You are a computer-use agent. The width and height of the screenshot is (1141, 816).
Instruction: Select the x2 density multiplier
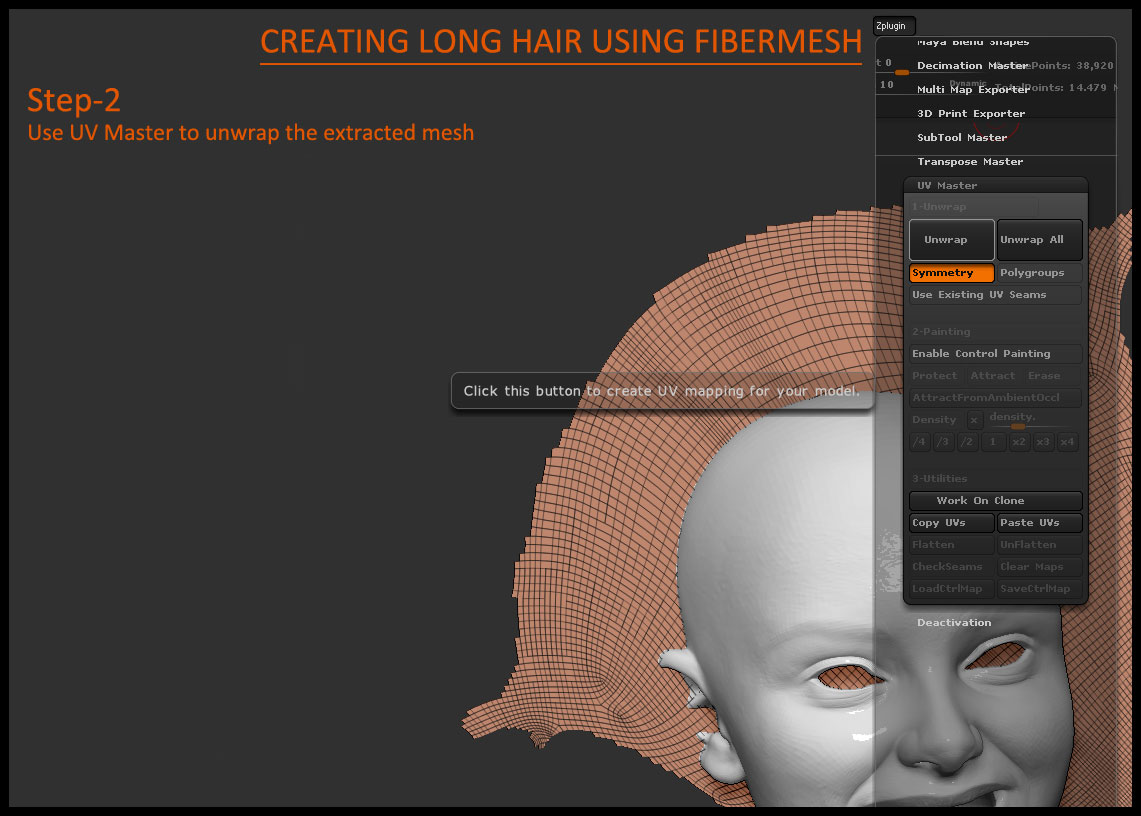1019,442
